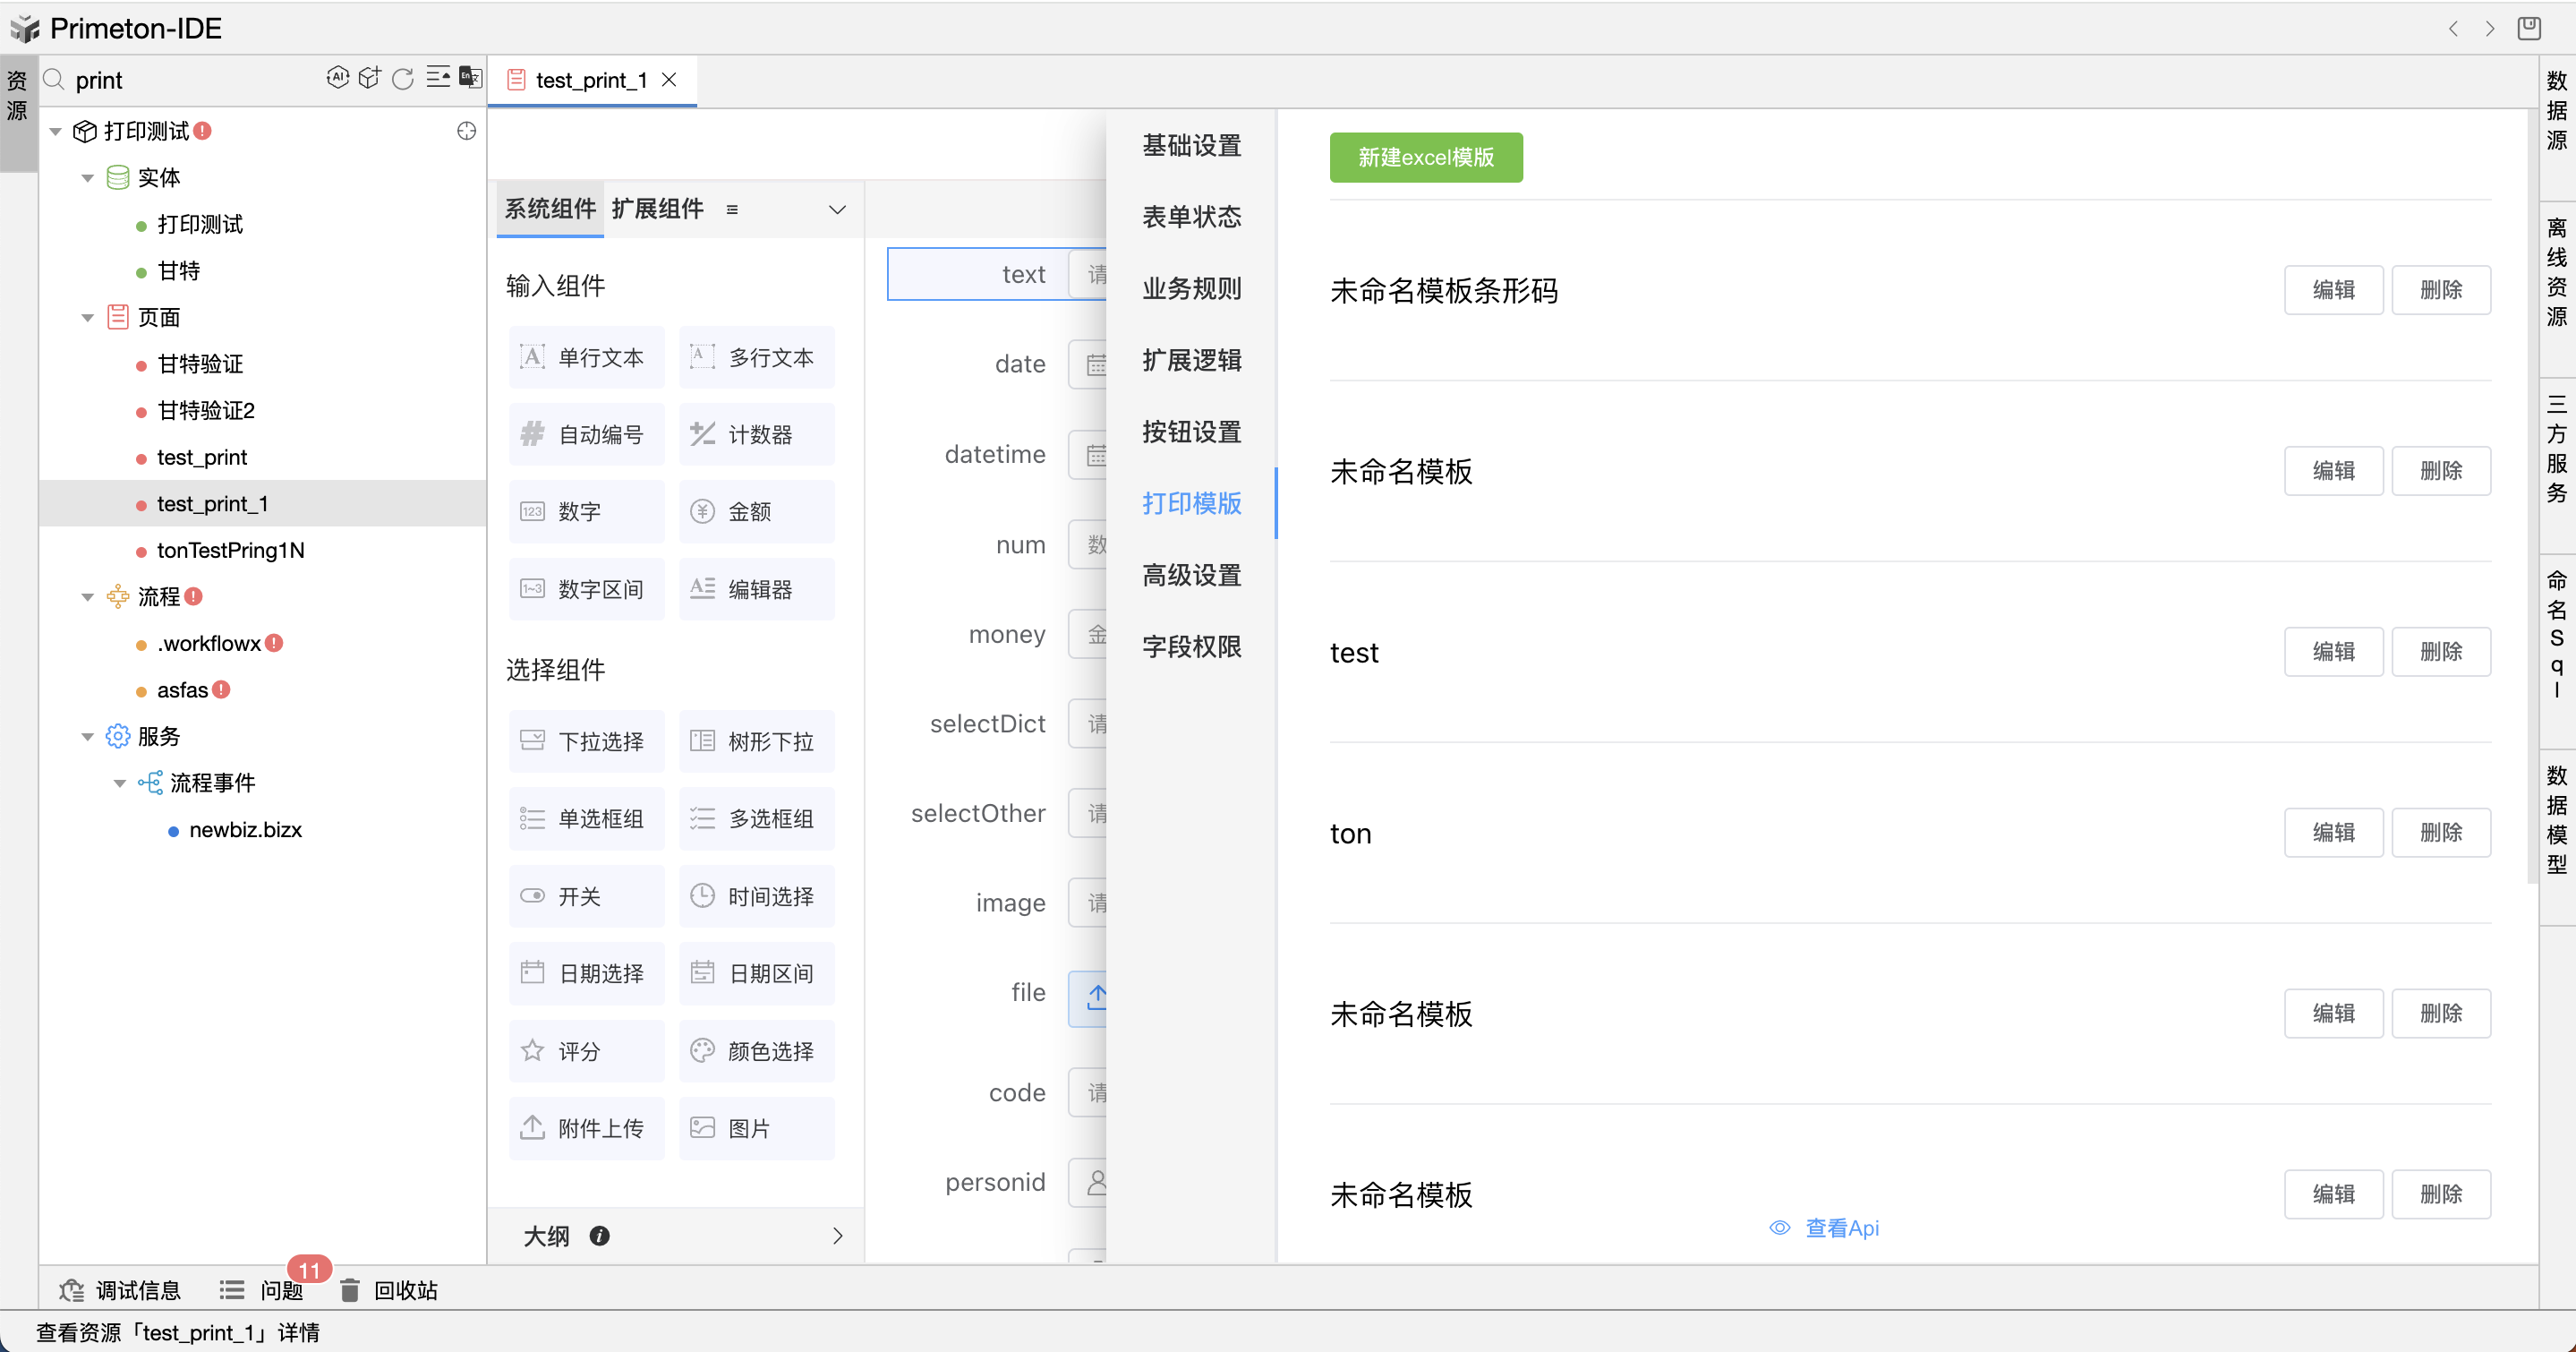Viewport: 2576px width, 1352px height.
Task: Select tonTestPring1N page in the tree
Action: [230, 550]
